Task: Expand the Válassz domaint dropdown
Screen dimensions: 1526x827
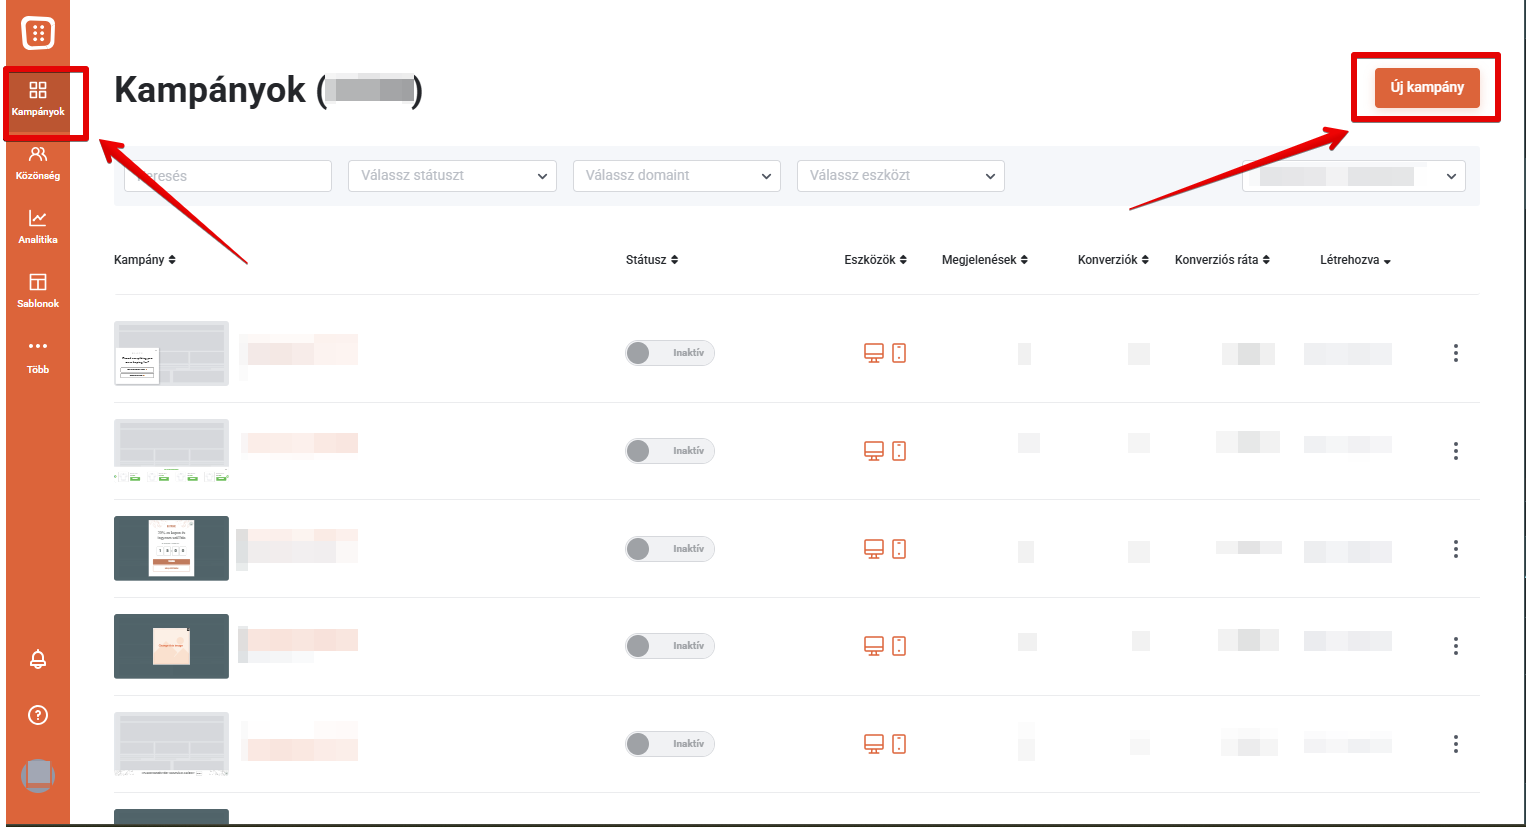Action: click(677, 176)
